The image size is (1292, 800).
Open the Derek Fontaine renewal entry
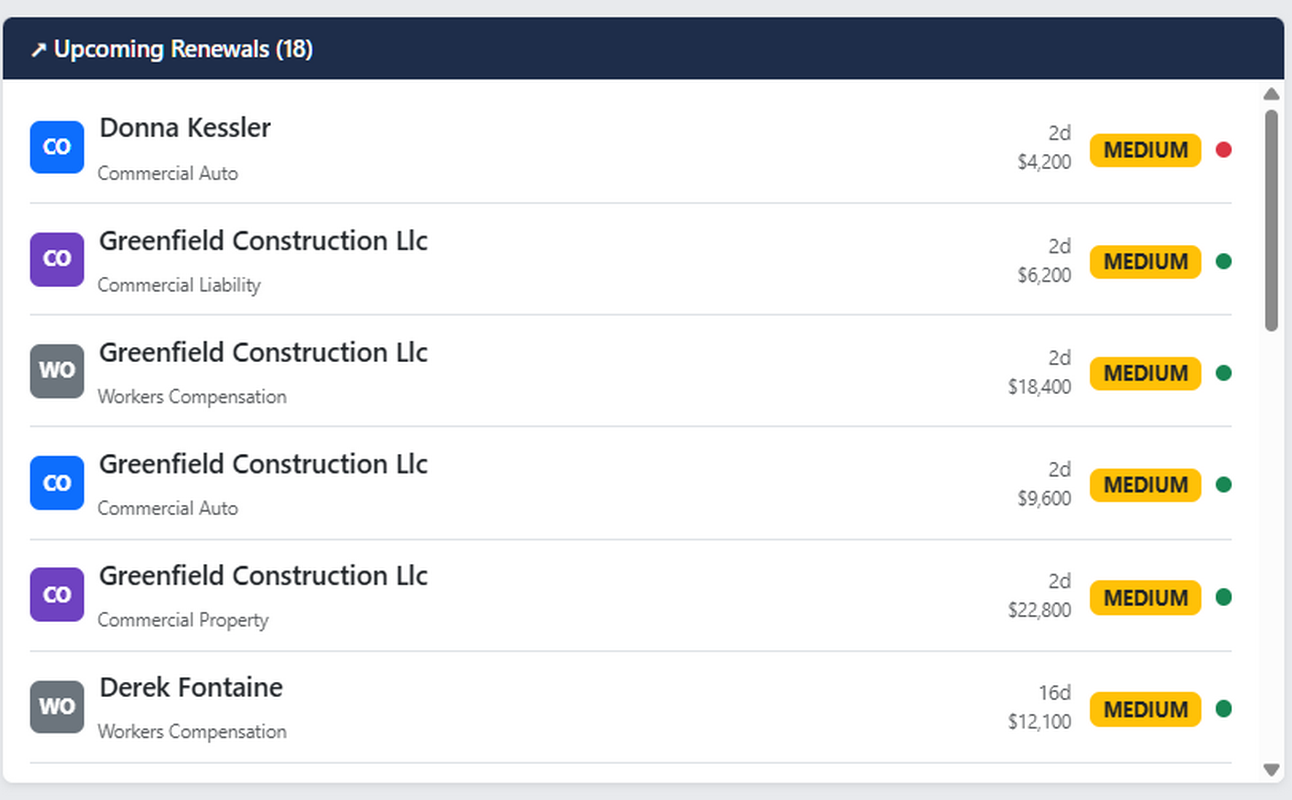[191, 688]
